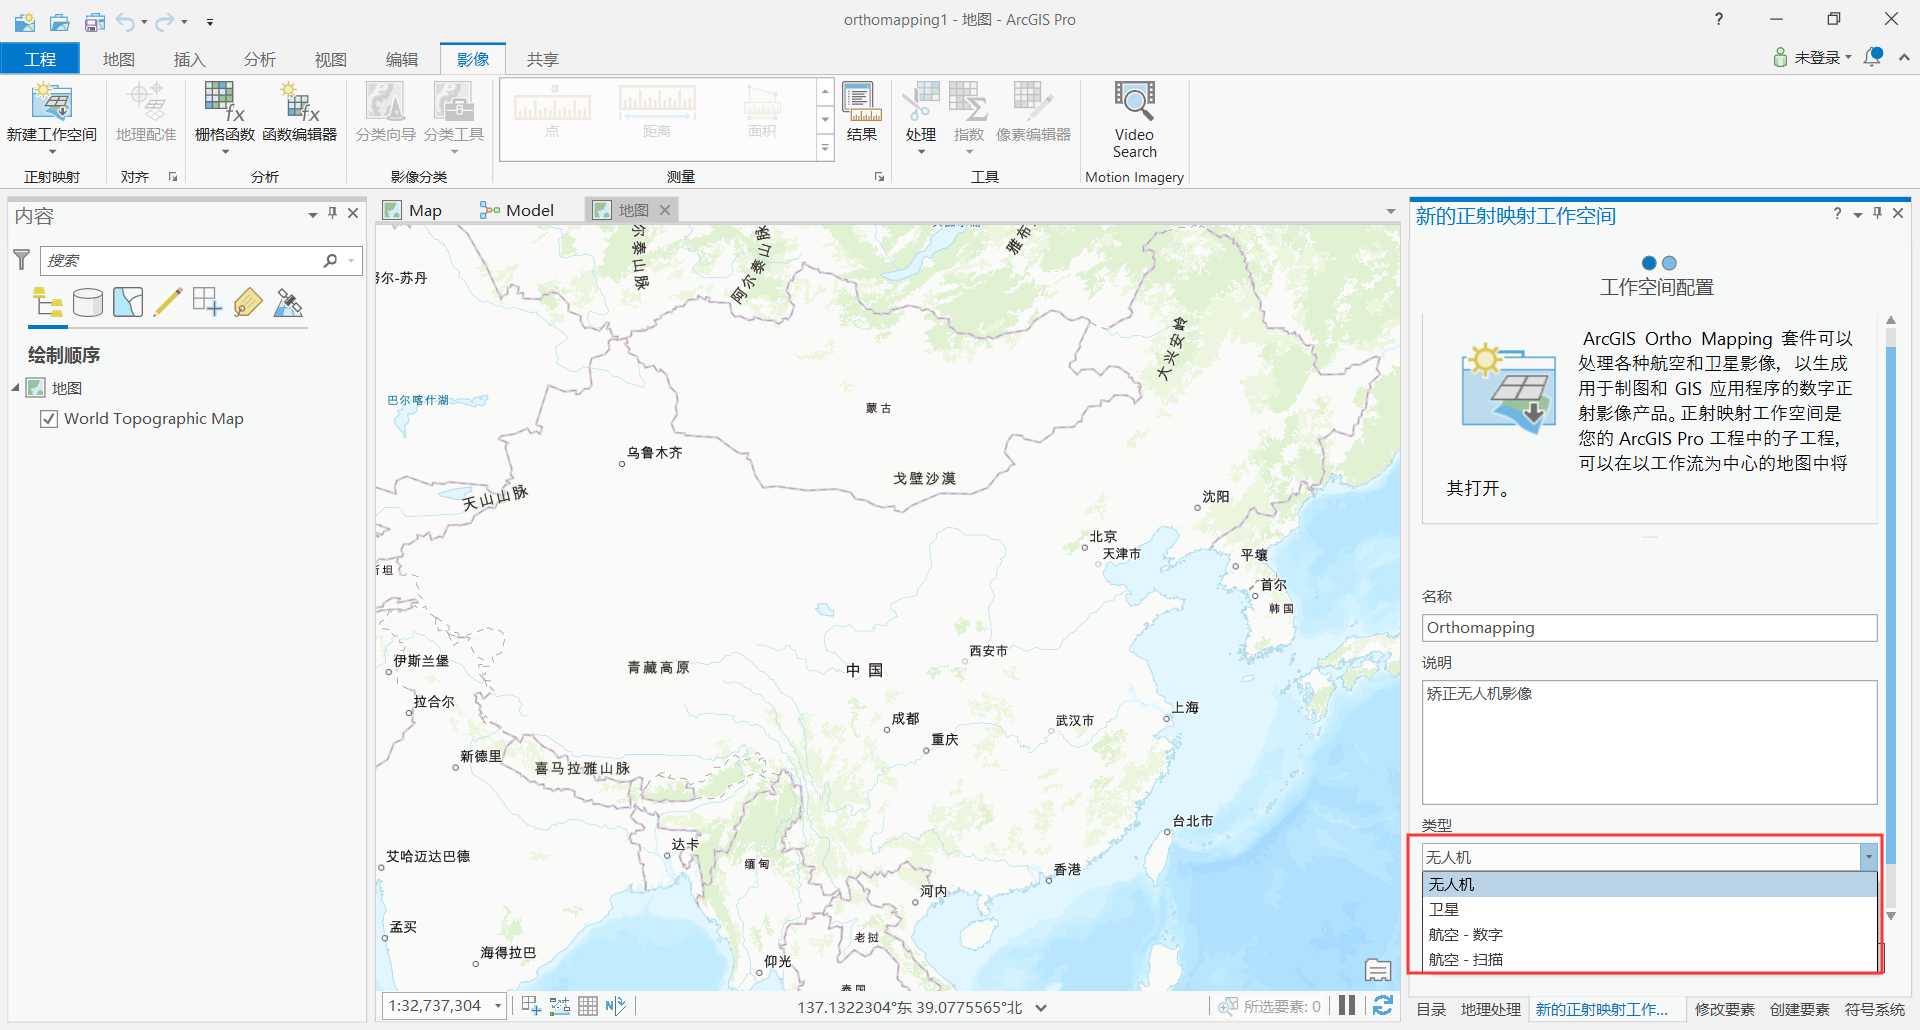
Task: Click the 符号系统 pane button
Action: 1876,1009
